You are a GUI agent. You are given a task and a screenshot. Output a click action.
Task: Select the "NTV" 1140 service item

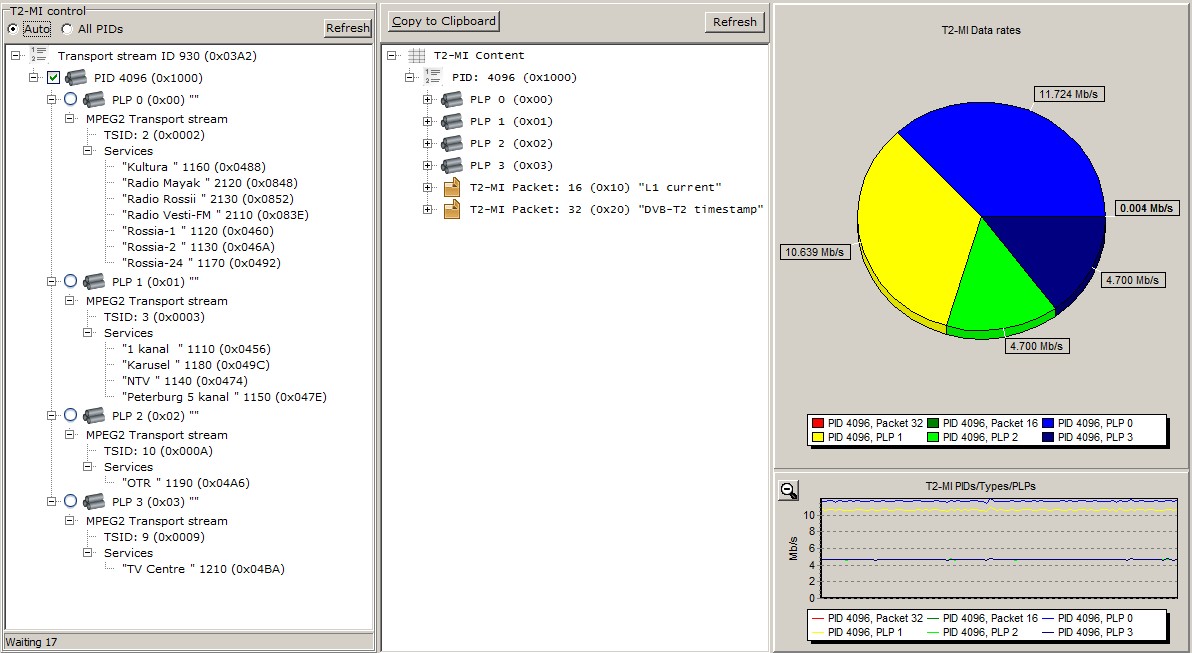click(x=185, y=381)
